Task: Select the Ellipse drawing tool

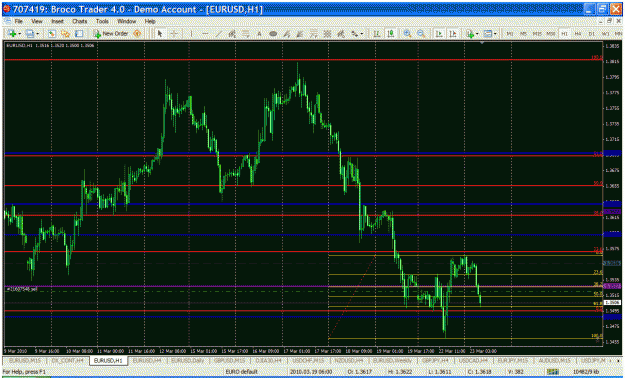Action: 273,34
